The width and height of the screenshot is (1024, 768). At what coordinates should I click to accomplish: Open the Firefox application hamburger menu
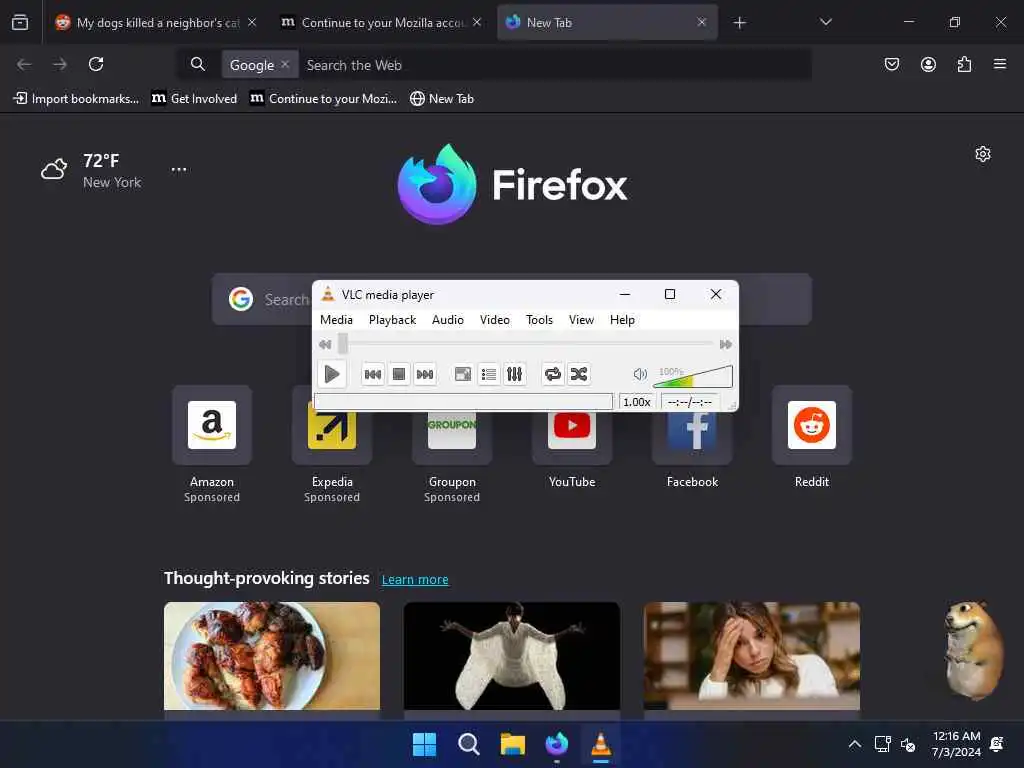click(x=1000, y=64)
